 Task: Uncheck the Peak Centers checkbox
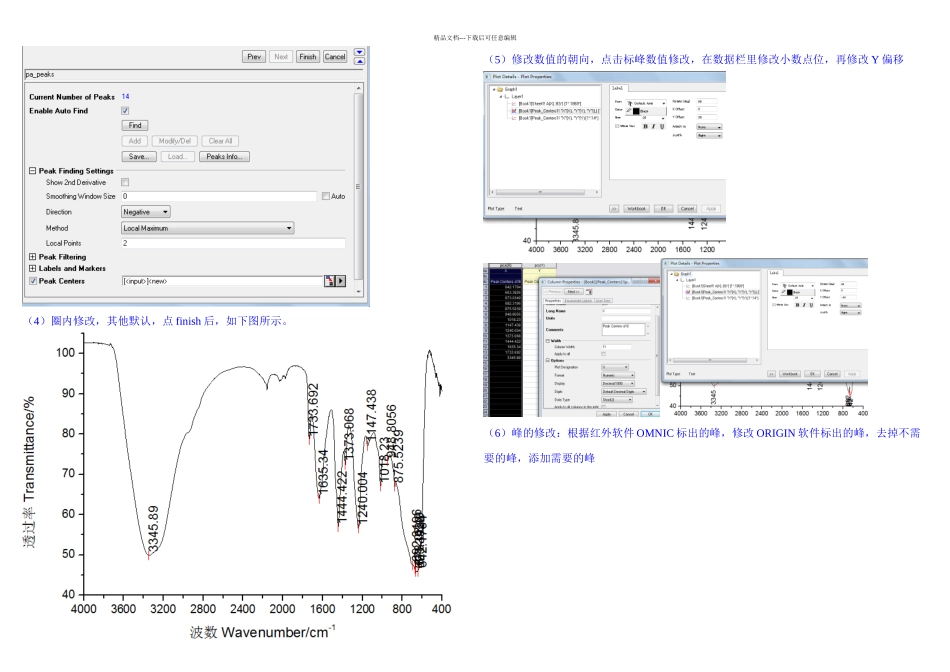pyautogui.click(x=33, y=281)
